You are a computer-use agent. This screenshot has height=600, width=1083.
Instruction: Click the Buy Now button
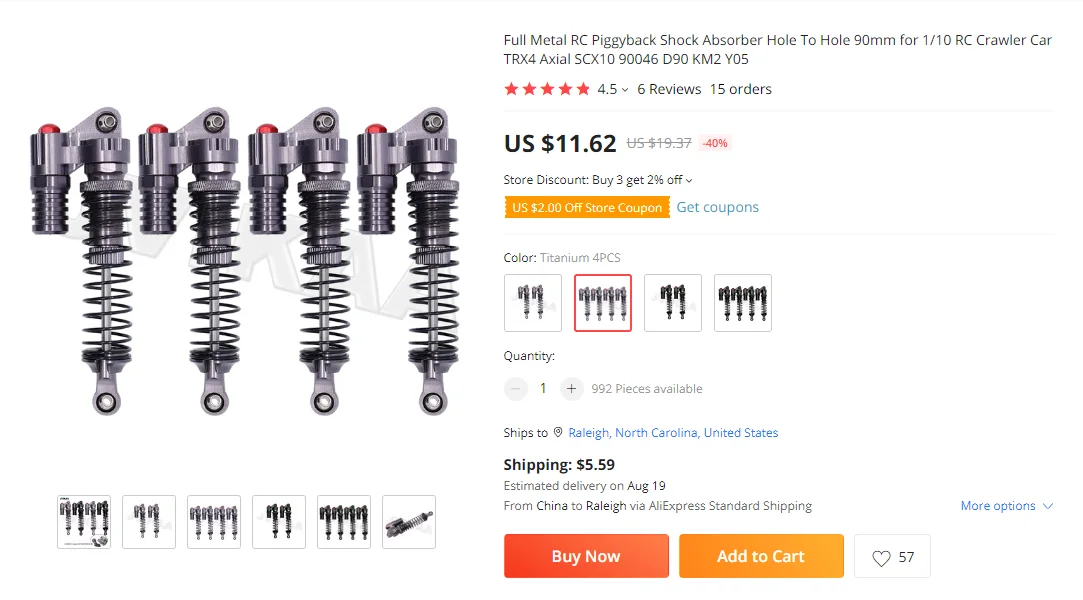pyautogui.click(x=586, y=556)
